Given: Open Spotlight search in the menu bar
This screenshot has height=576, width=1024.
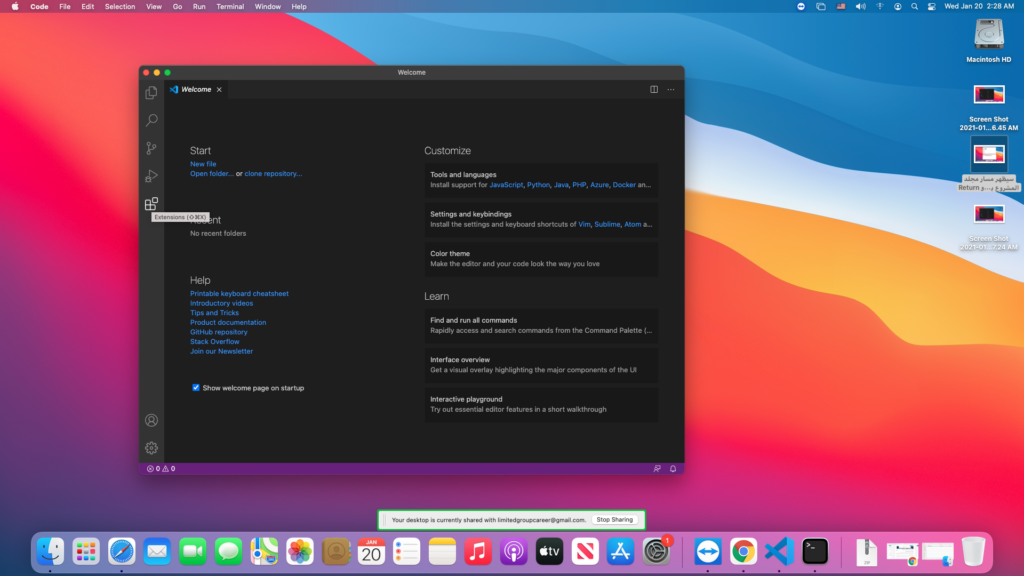Looking at the screenshot, I should pos(914,7).
